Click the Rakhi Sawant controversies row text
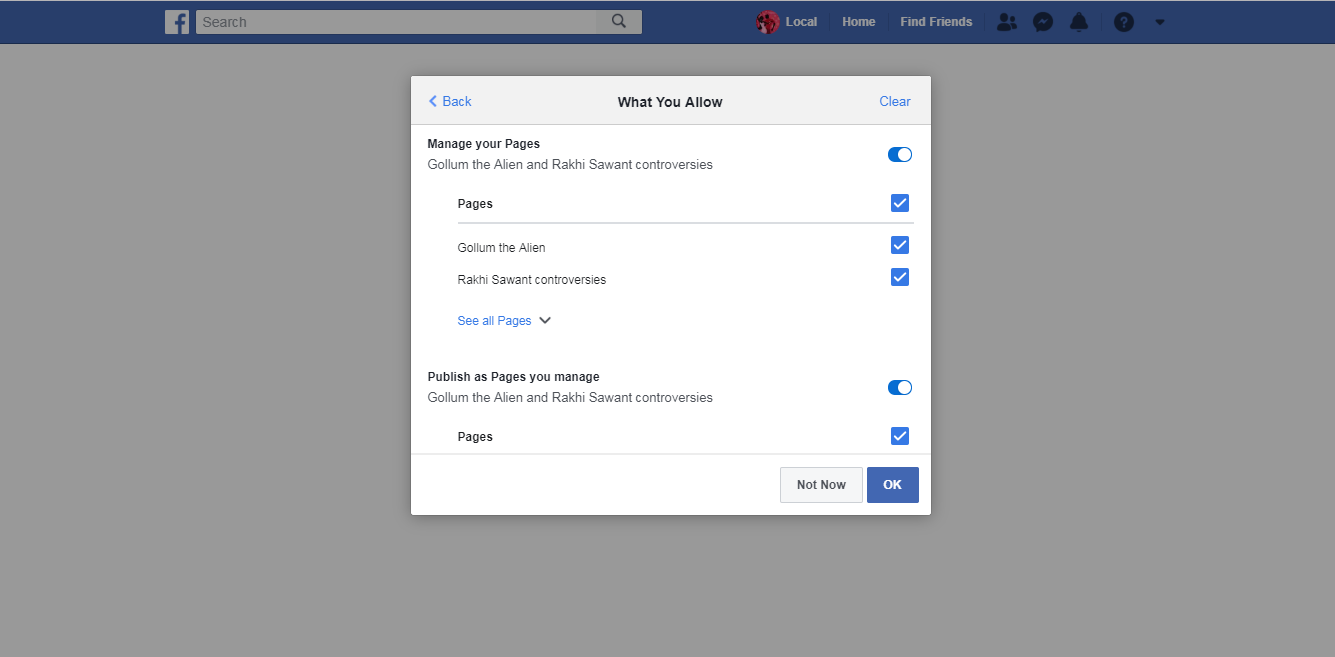This screenshot has width=1335, height=657. tap(532, 280)
